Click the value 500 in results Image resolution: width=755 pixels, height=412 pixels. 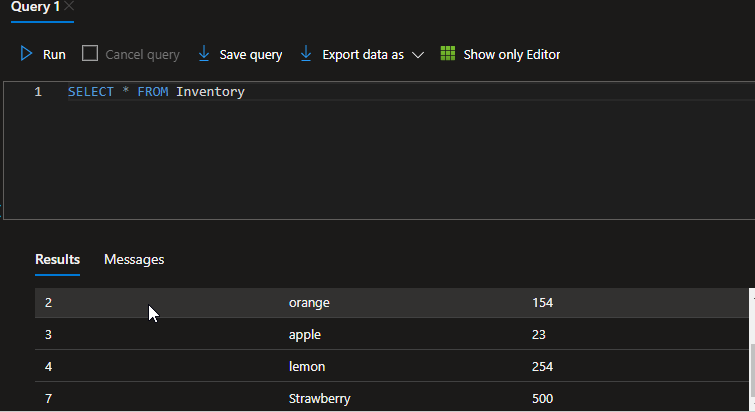[542, 399]
